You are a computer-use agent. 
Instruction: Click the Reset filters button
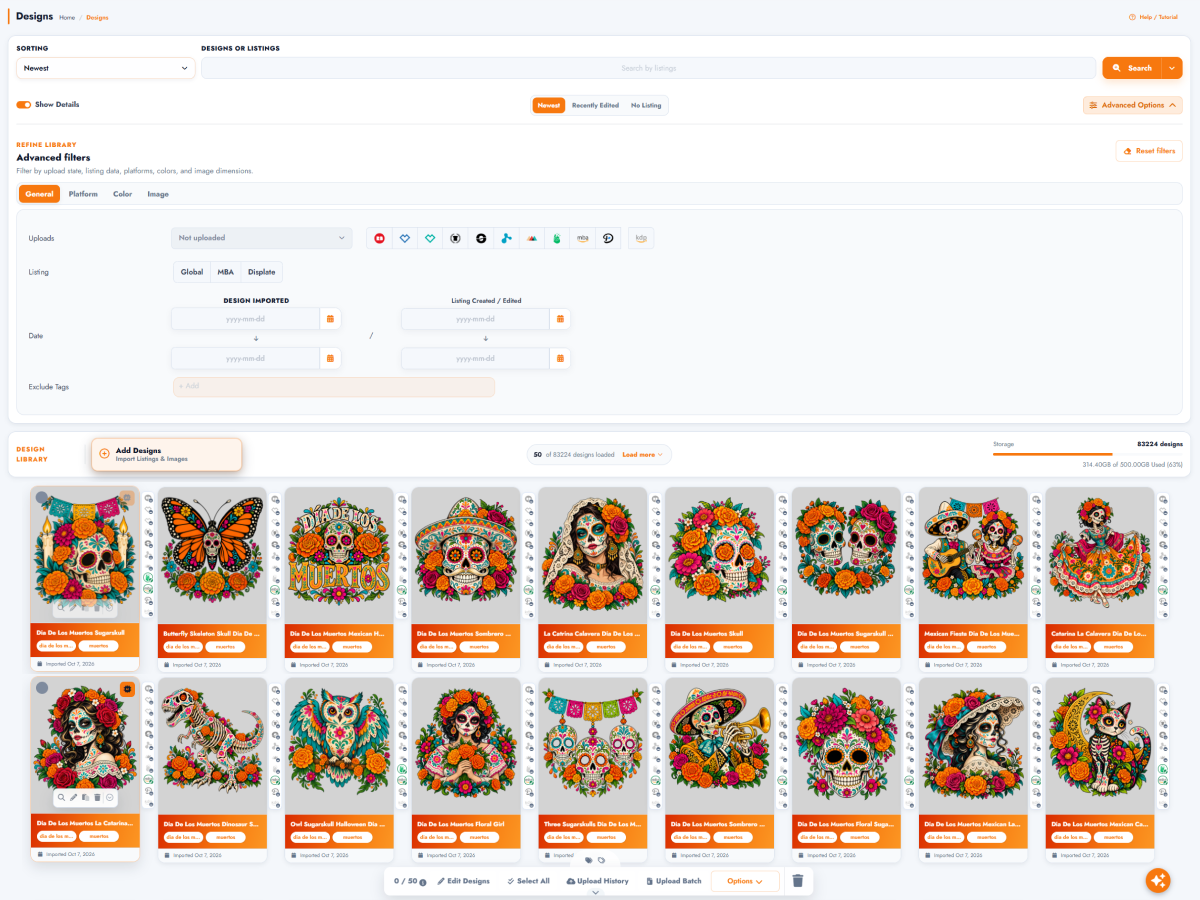click(x=1149, y=151)
